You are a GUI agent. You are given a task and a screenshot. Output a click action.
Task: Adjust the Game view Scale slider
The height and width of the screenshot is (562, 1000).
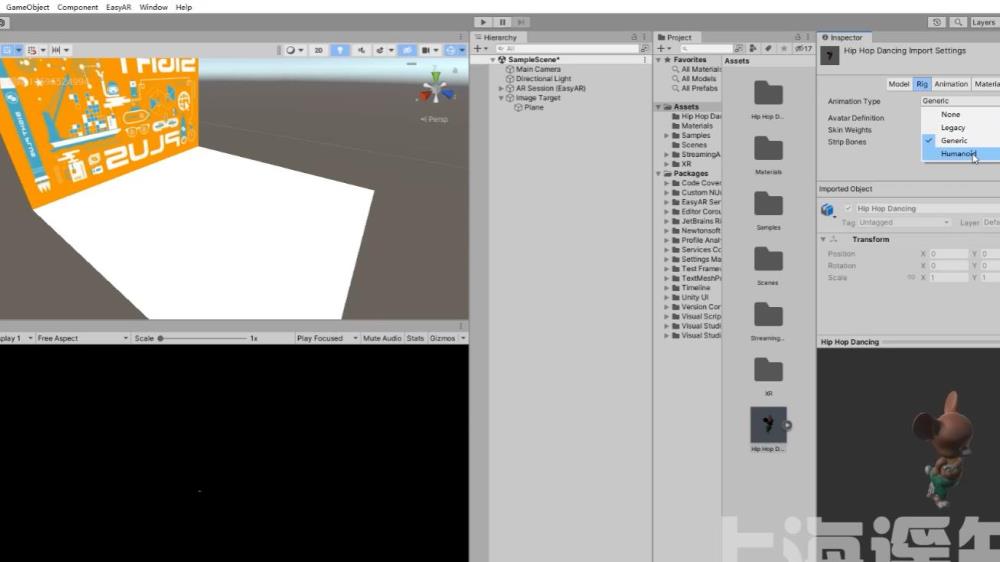[203, 339]
